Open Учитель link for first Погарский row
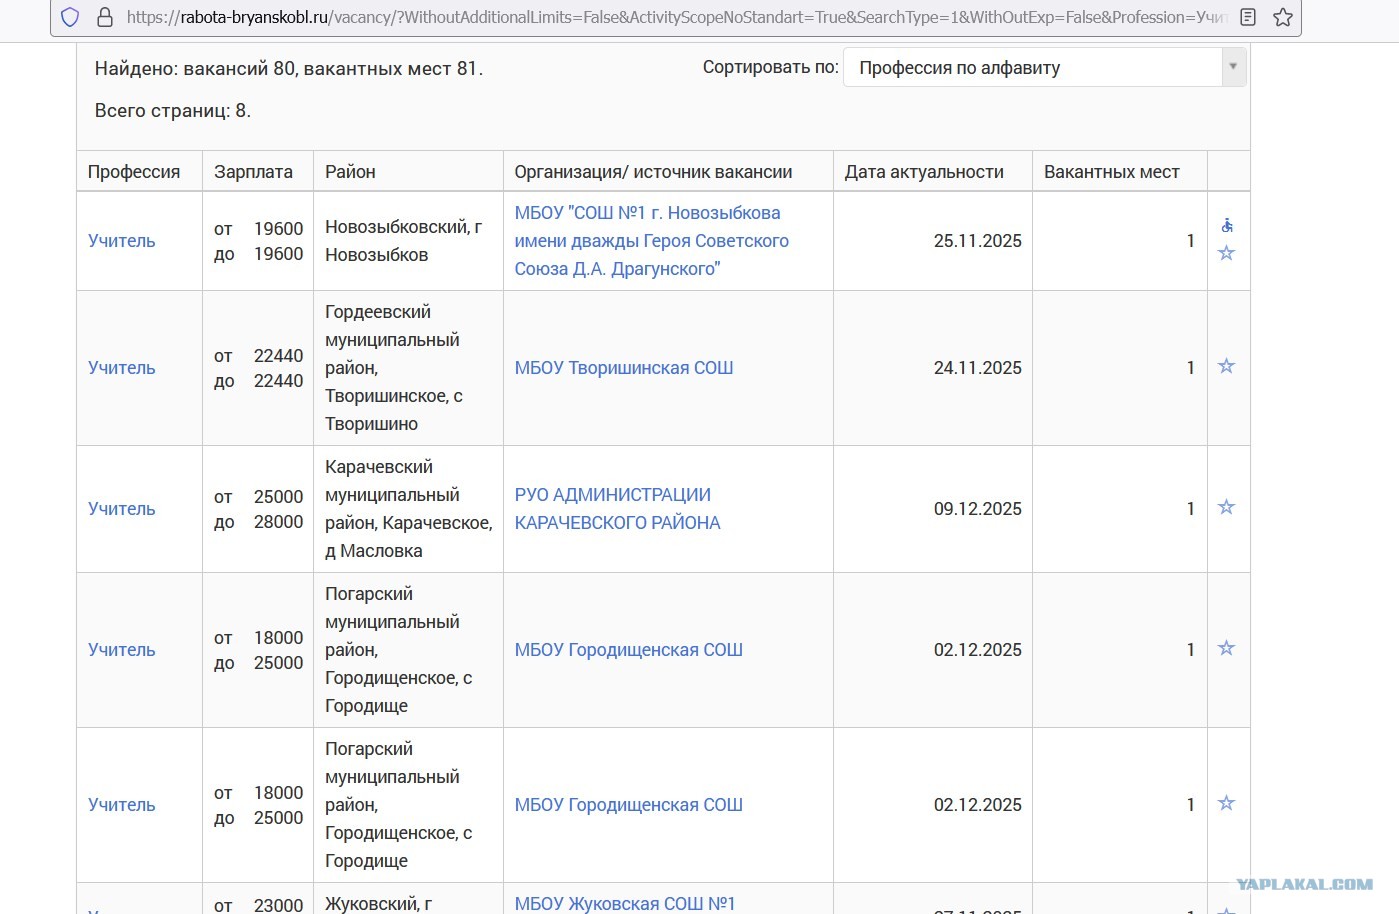The image size is (1399, 914). (x=122, y=650)
